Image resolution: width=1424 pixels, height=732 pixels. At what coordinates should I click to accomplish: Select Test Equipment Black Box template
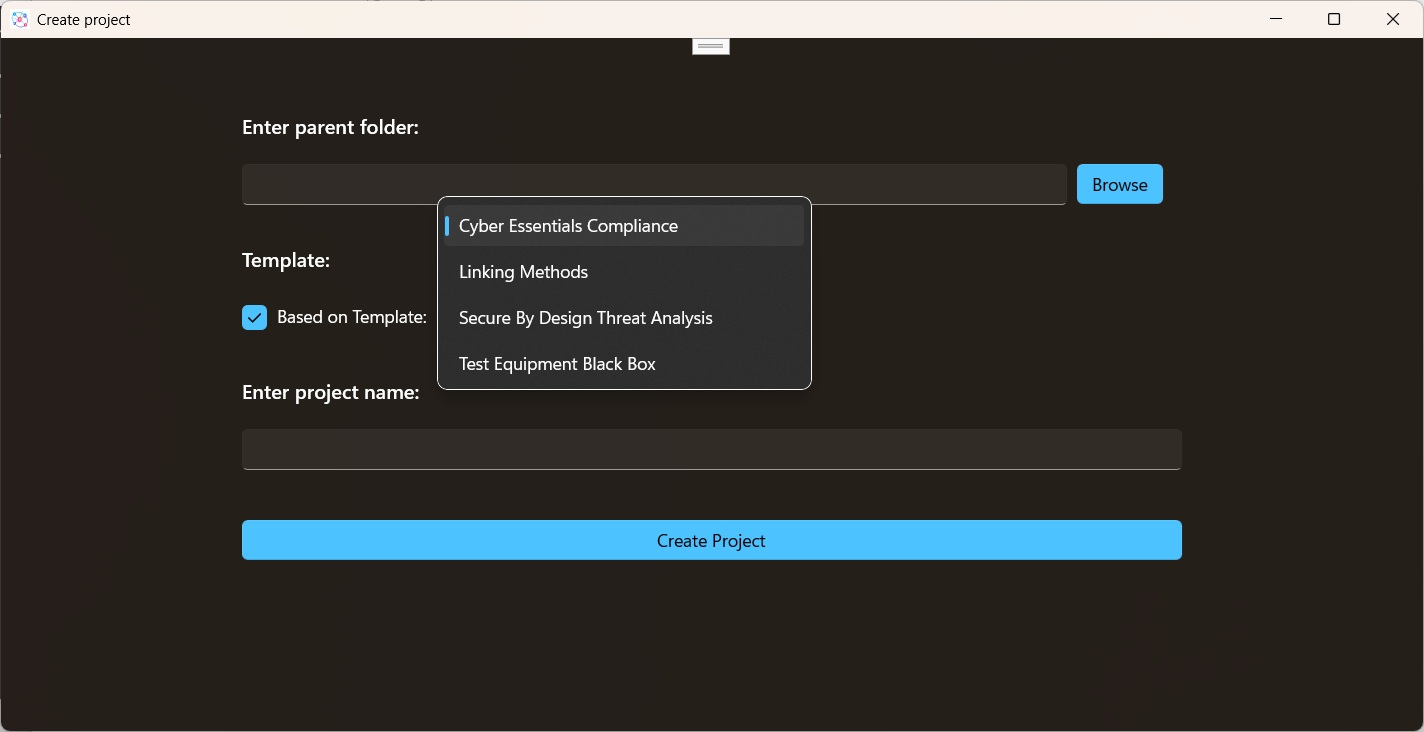point(624,364)
